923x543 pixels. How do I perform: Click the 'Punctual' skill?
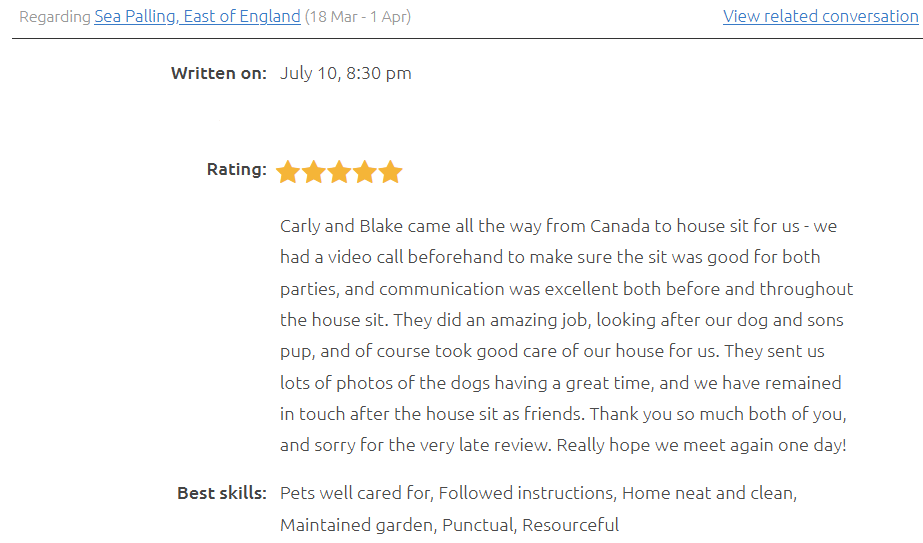(478, 525)
